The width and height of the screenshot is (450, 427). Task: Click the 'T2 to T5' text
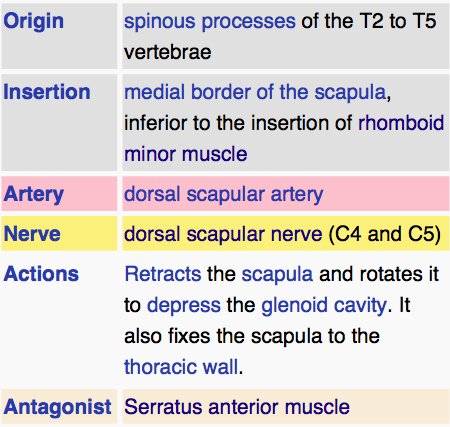point(398,21)
